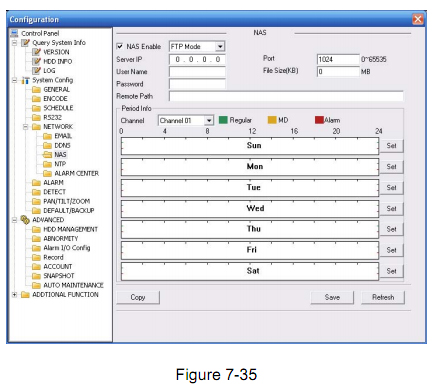Click the Remote Path input field
This screenshot has width=437, height=390.
click(x=286, y=96)
